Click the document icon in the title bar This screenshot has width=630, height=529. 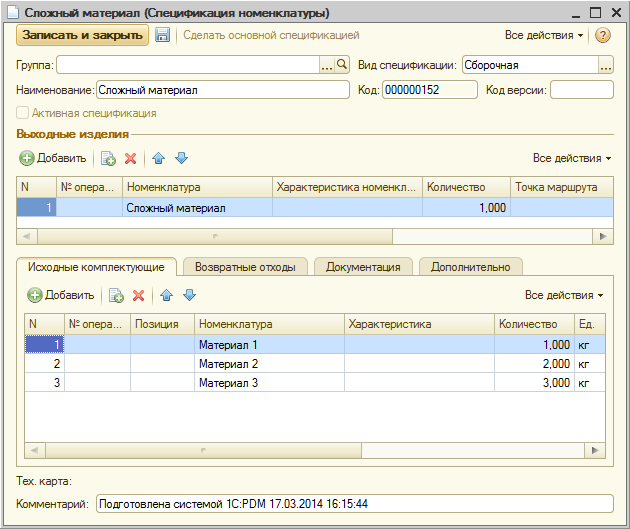[x=13, y=12]
